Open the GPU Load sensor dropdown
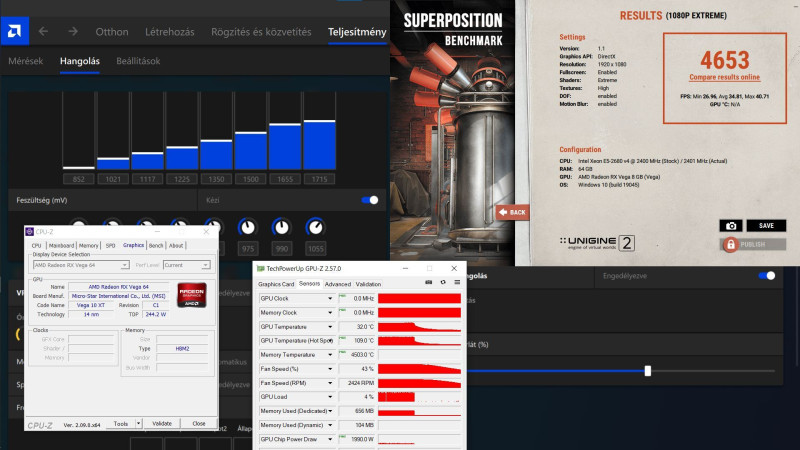The image size is (800, 450). pos(330,397)
